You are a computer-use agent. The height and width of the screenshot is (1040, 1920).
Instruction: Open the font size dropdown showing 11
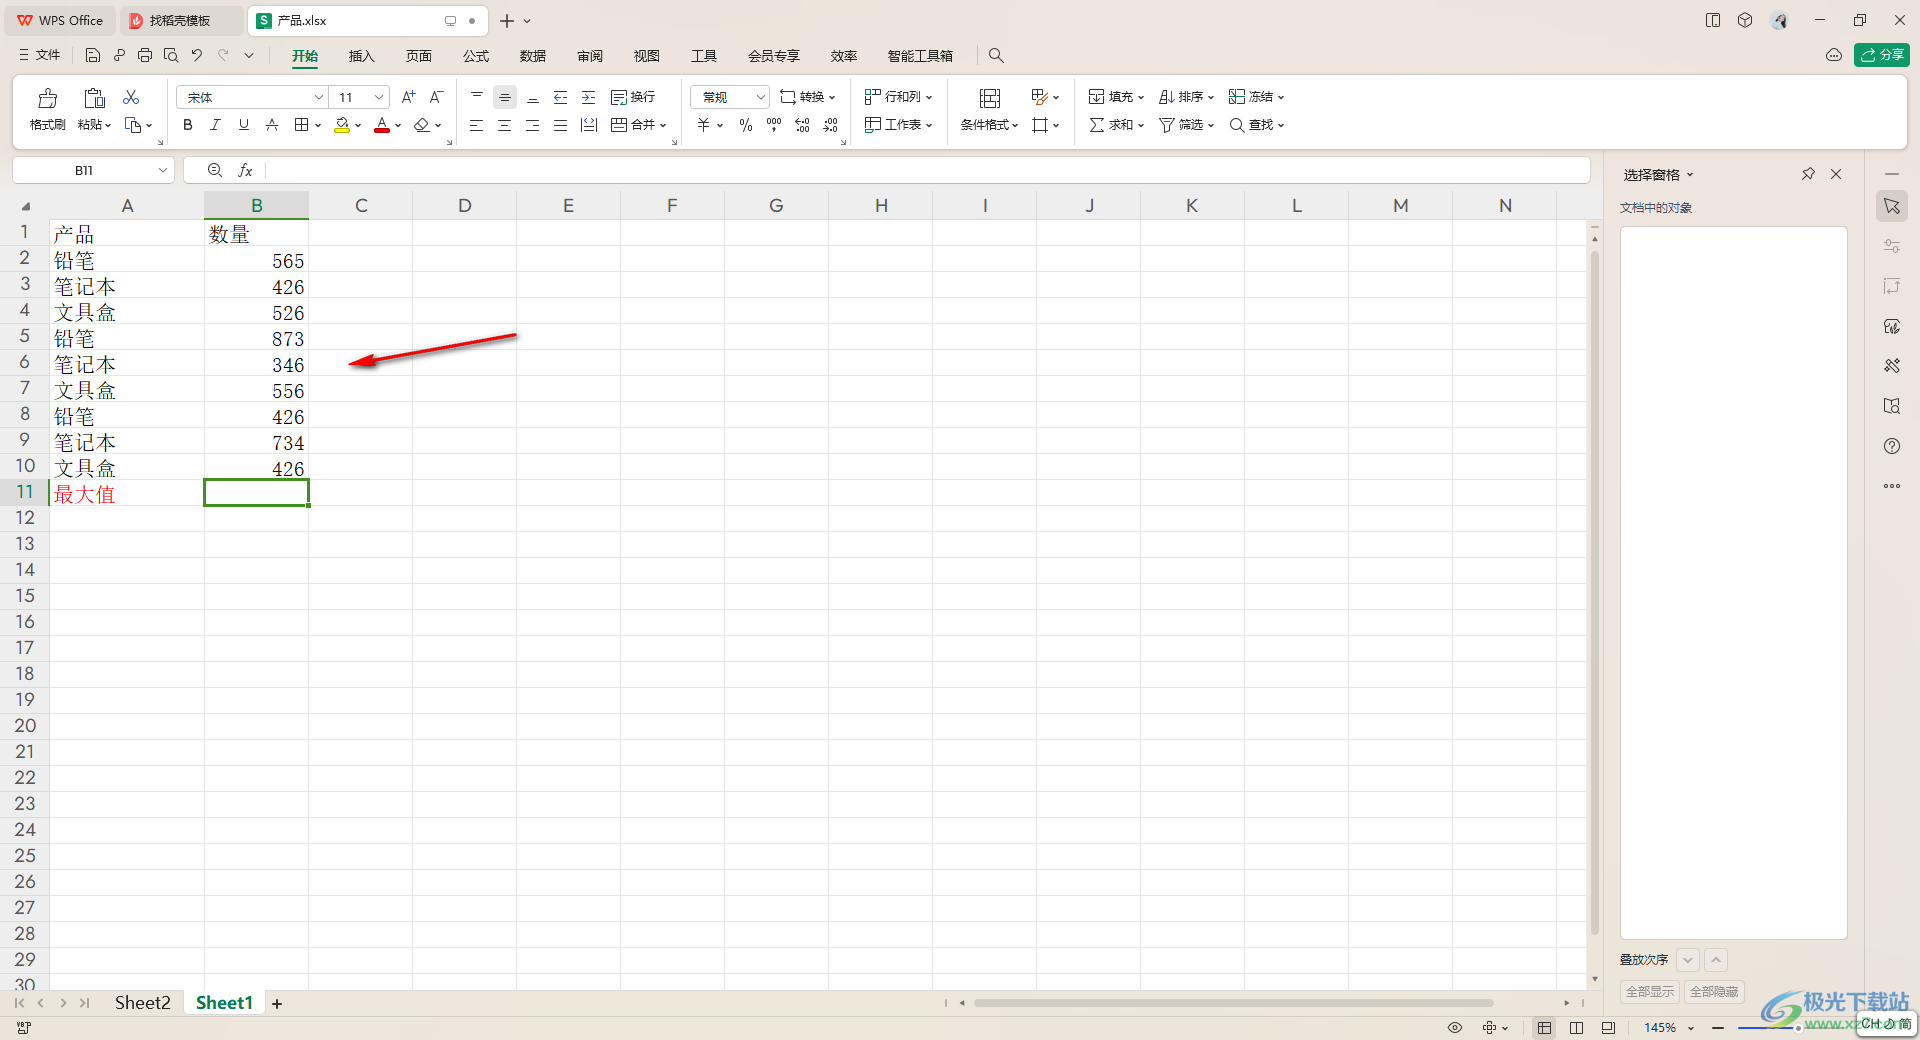click(379, 97)
